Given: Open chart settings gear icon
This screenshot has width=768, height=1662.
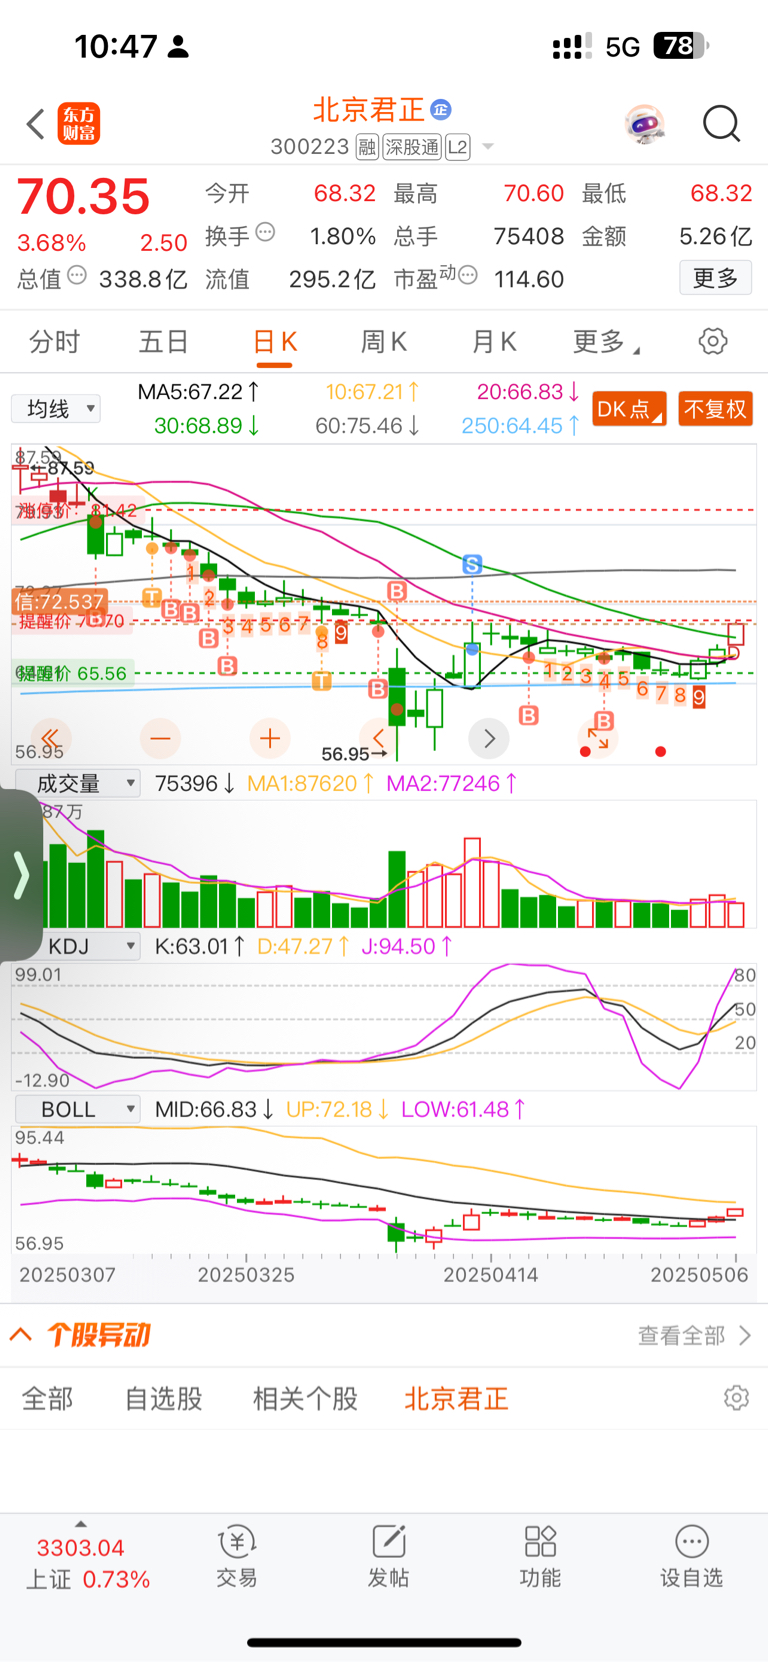Looking at the screenshot, I should 713,341.
